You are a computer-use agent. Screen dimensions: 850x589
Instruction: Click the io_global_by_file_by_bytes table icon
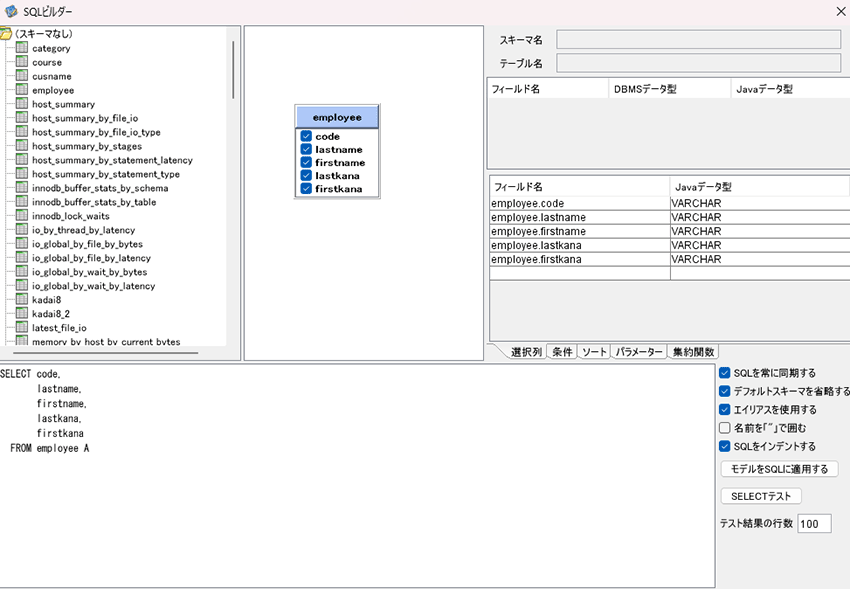coord(22,243)
